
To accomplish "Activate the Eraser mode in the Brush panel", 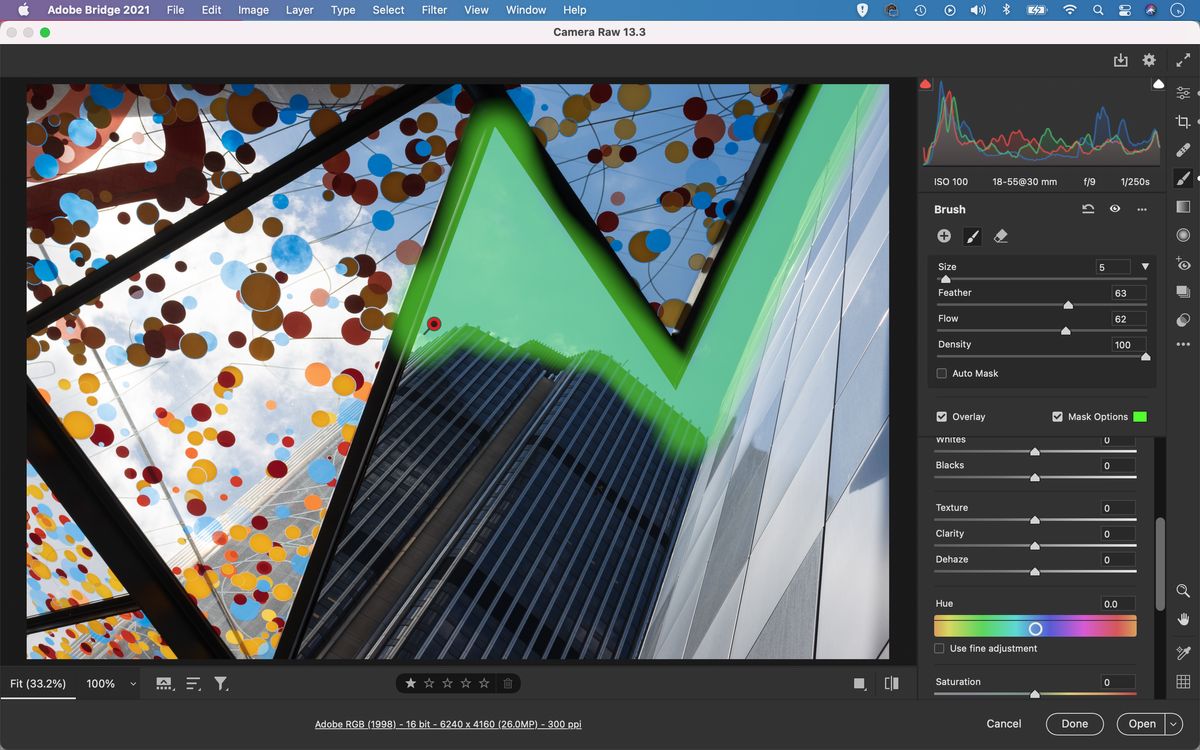I will coord(1001,236).
